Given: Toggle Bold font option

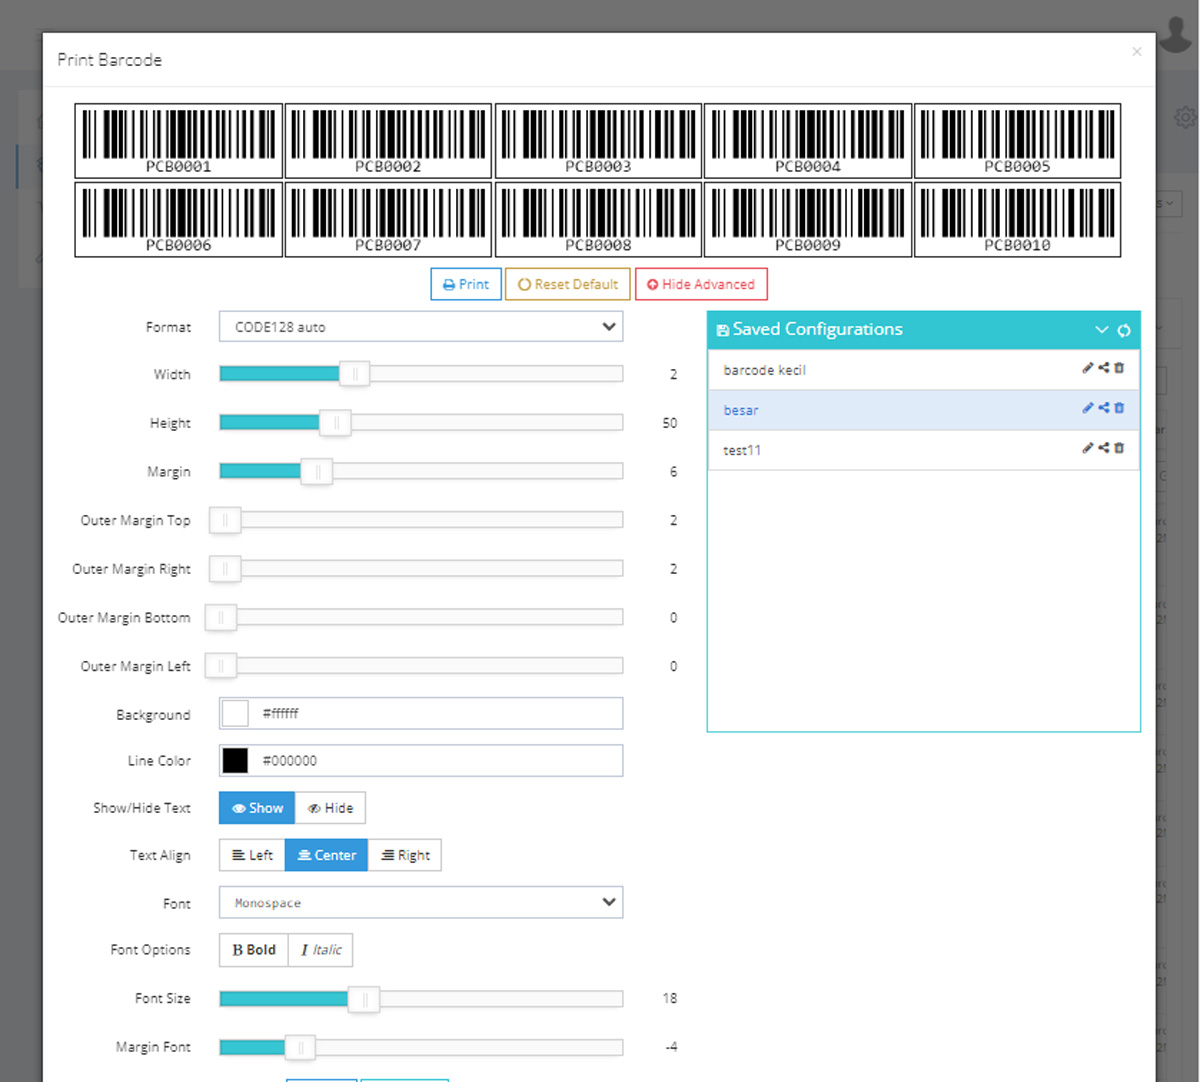Looking at the screenshot, I should coord(254,950).
